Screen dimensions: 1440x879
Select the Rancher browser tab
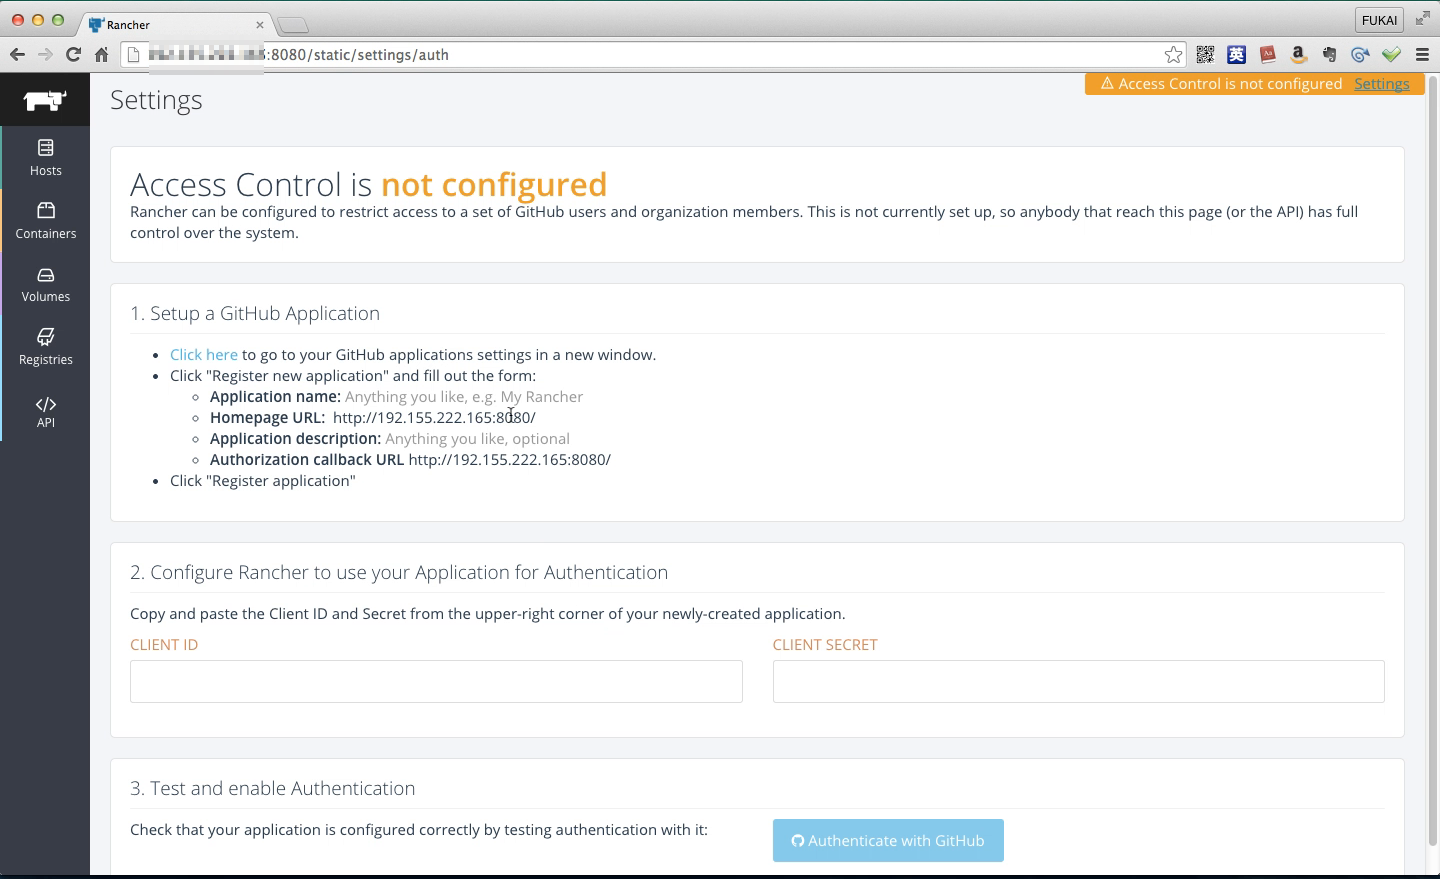click(175, 24)
